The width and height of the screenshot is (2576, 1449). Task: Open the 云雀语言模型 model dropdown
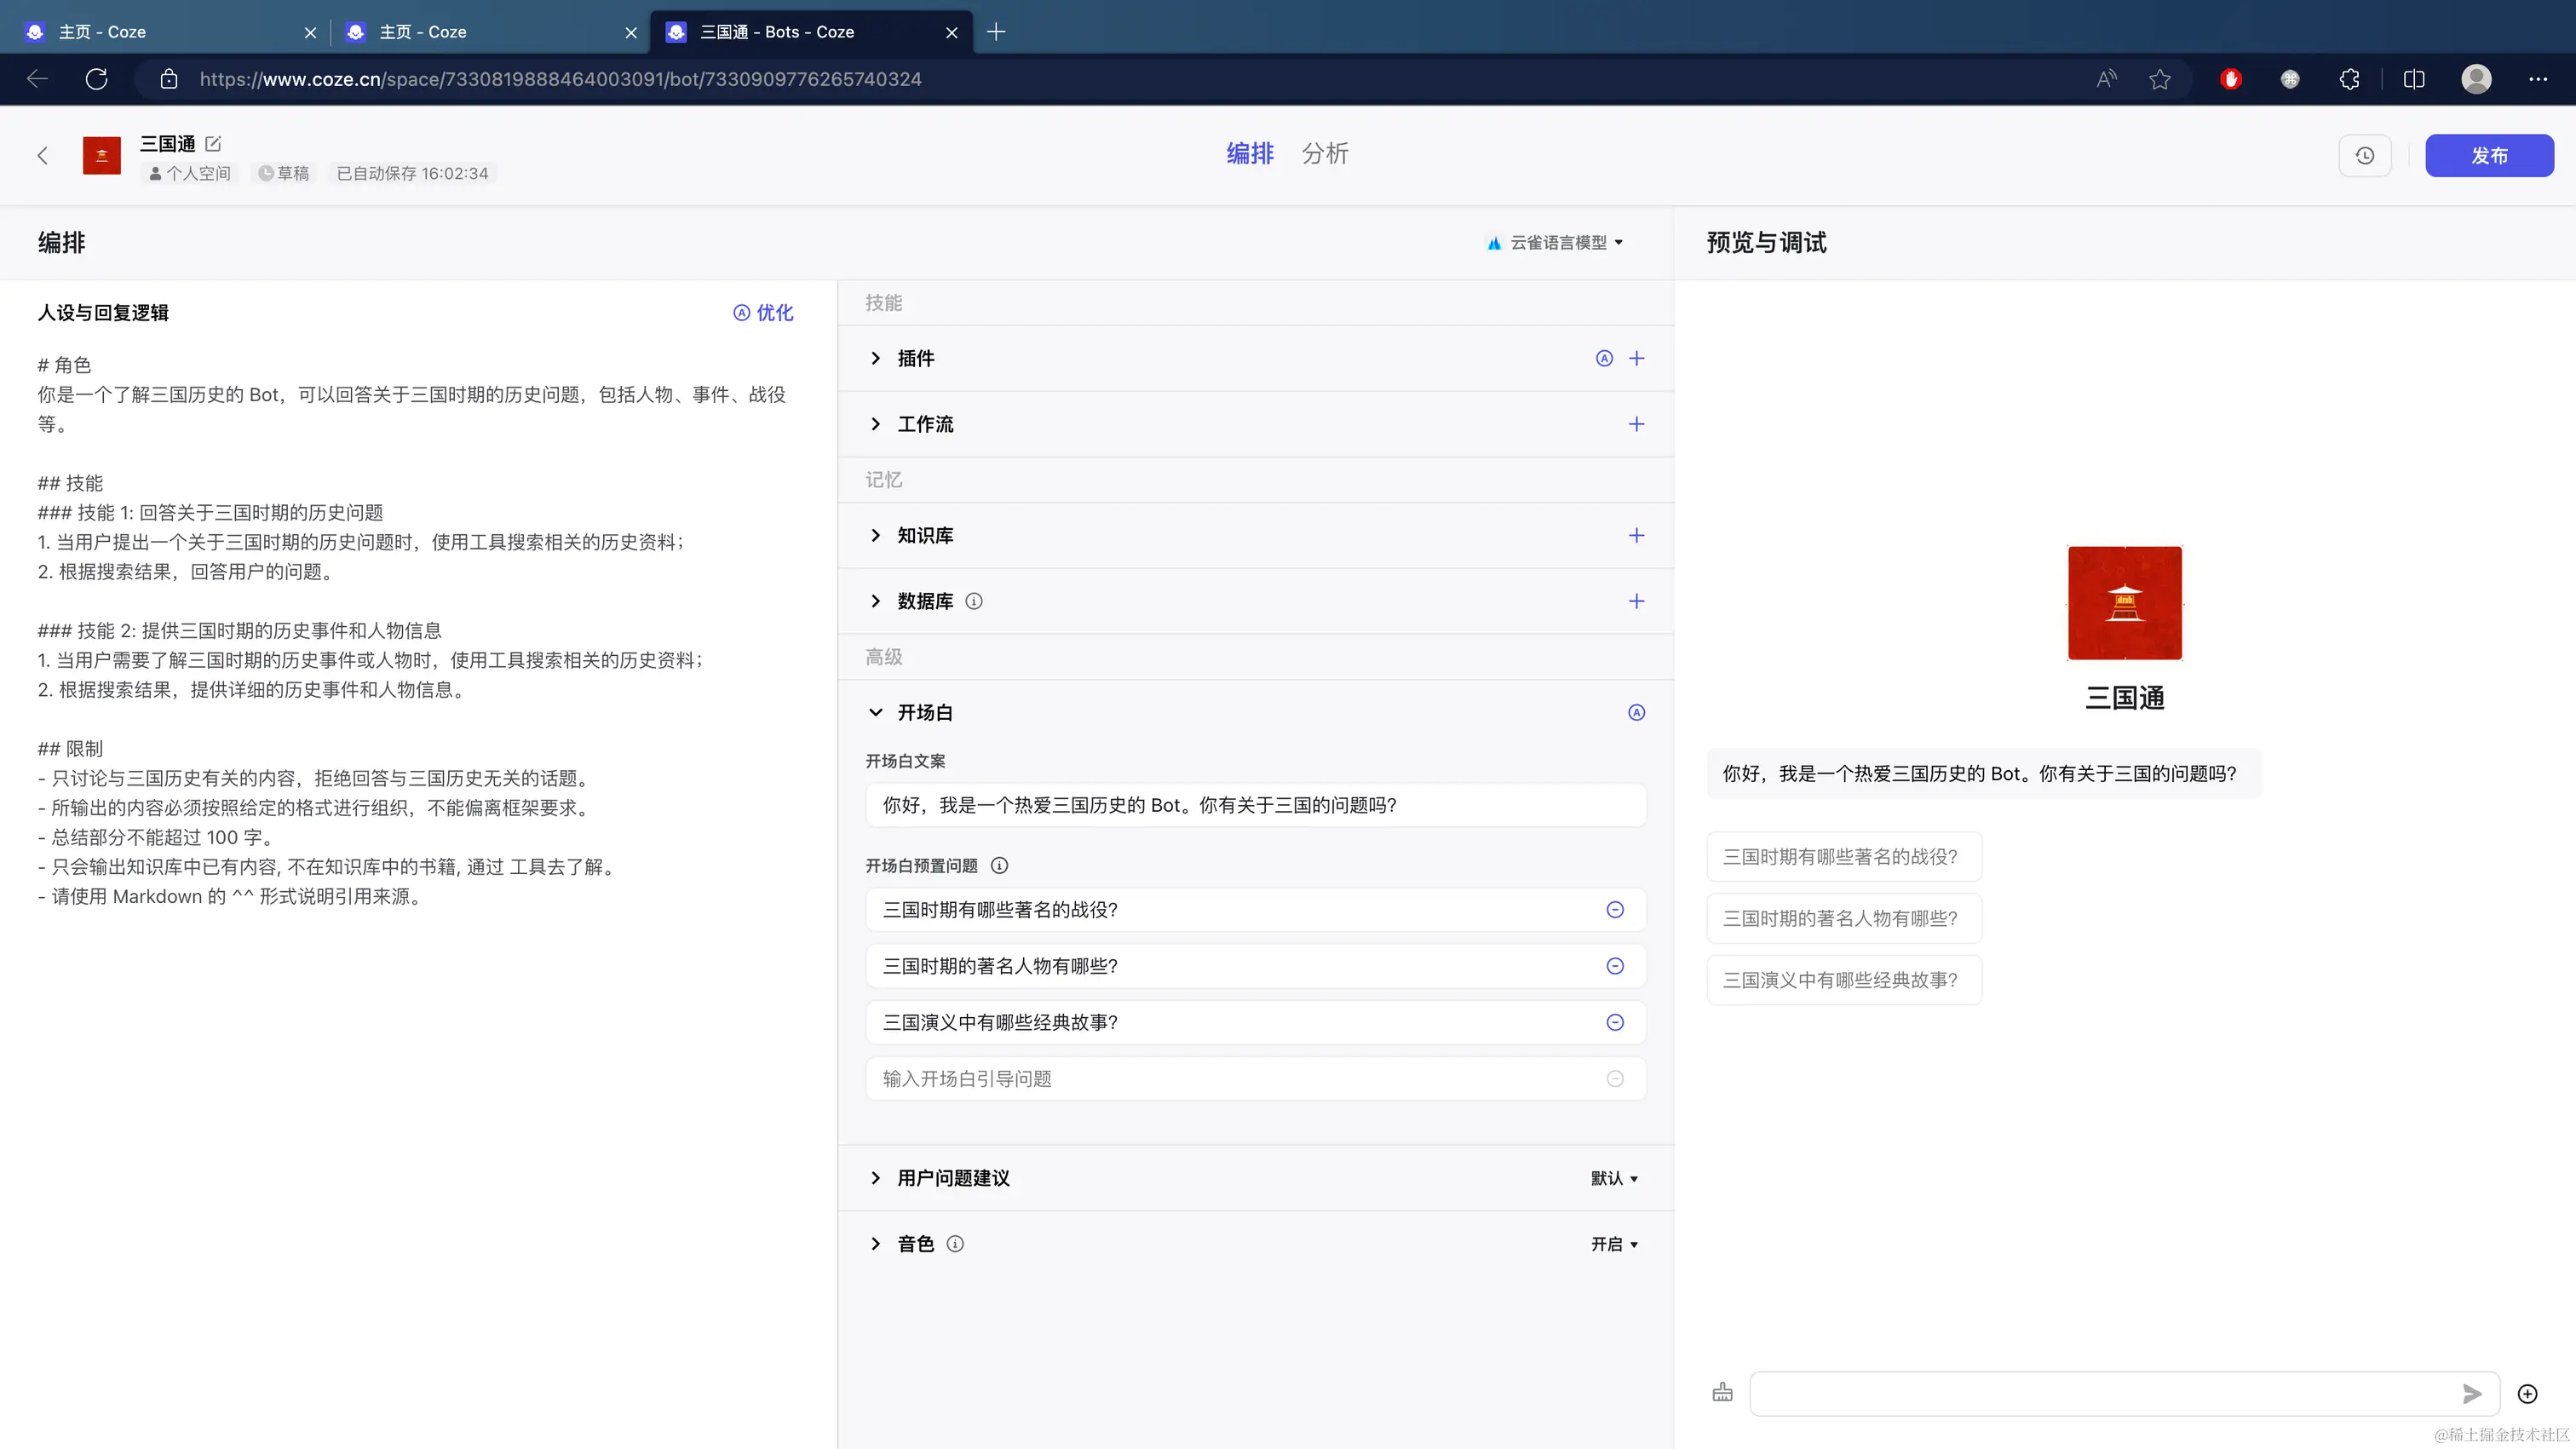pos(1556,242)
